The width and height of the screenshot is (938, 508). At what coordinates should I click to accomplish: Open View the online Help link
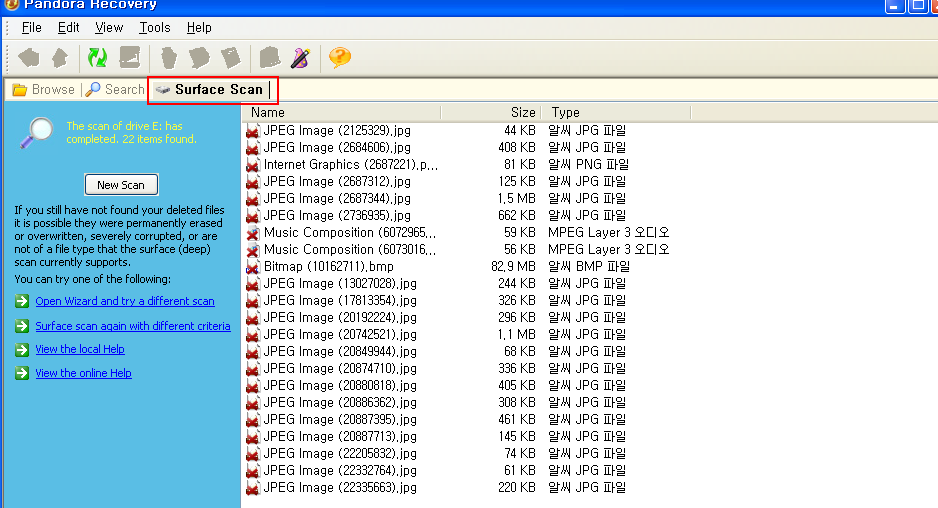pos(84,373)
